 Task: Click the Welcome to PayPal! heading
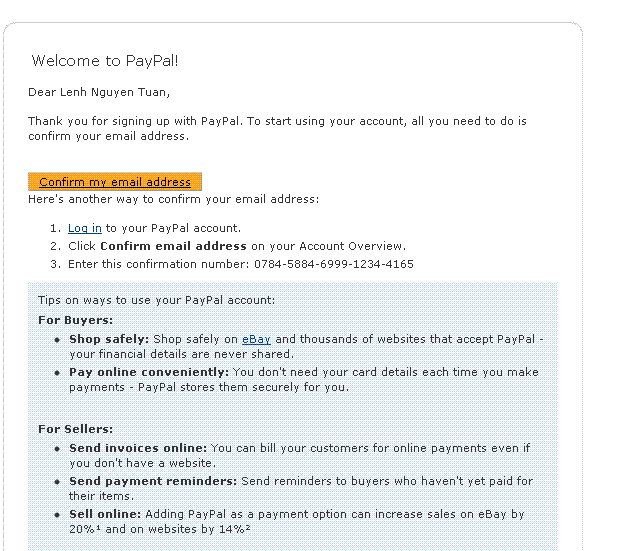tap(105, 61)
